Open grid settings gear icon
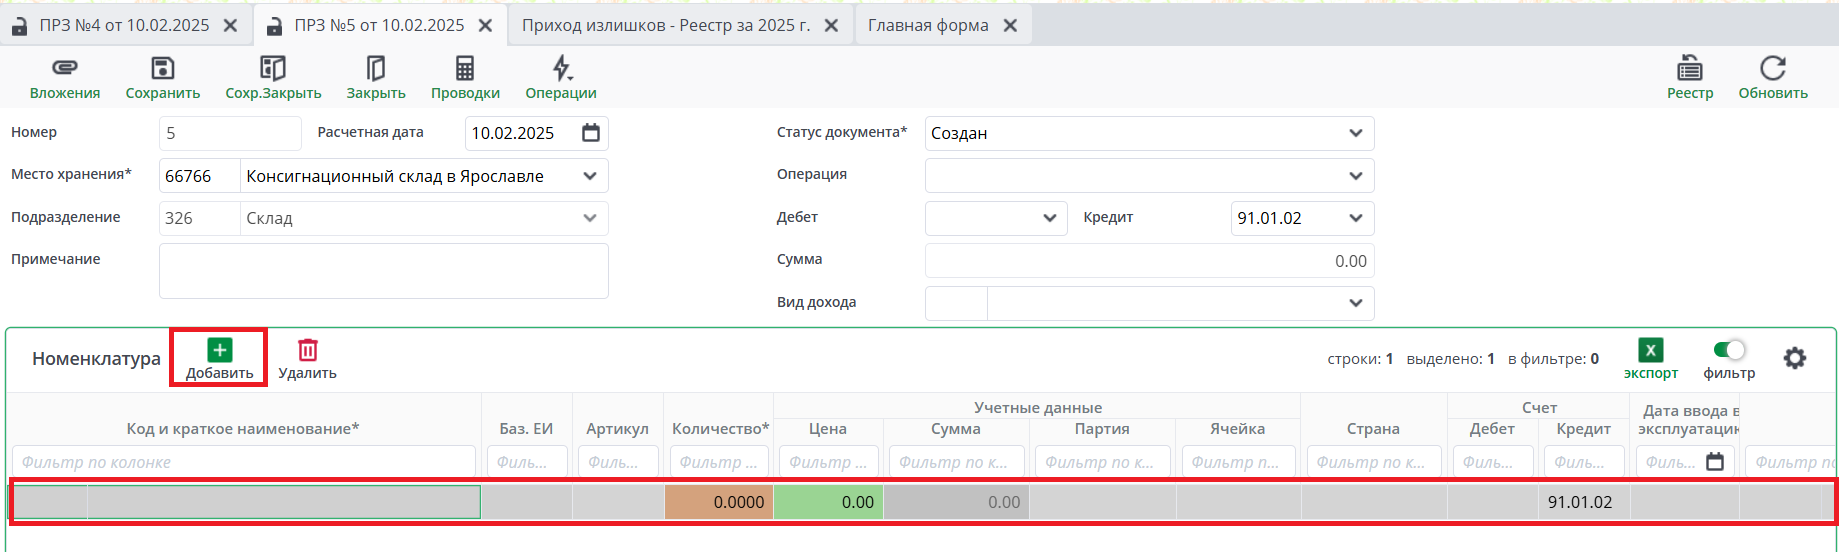Image resolution: width=1839 pixels, height=552 pixels. 1795,358
